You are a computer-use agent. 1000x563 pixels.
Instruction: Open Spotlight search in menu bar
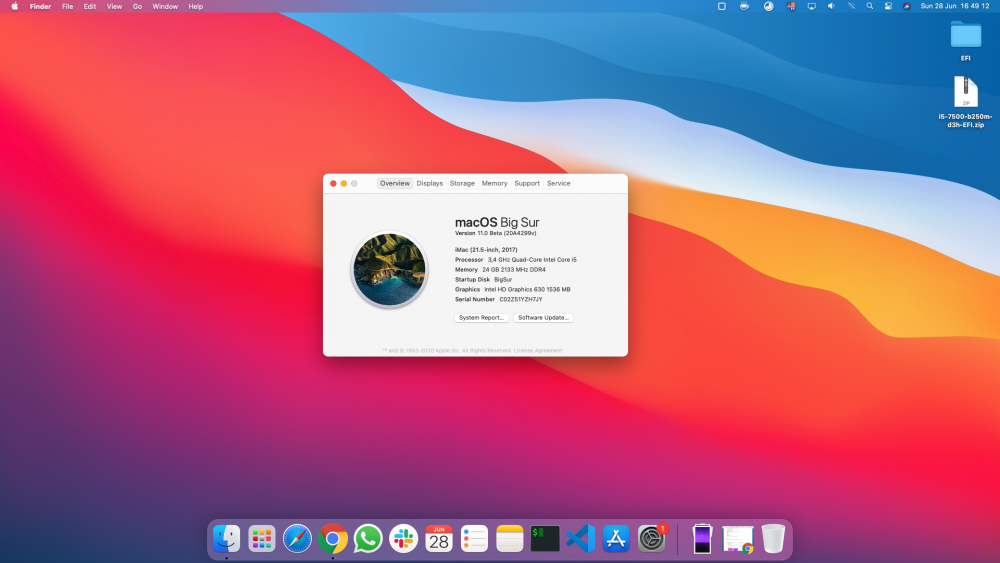pyautogui.click(x=870, y=6)
